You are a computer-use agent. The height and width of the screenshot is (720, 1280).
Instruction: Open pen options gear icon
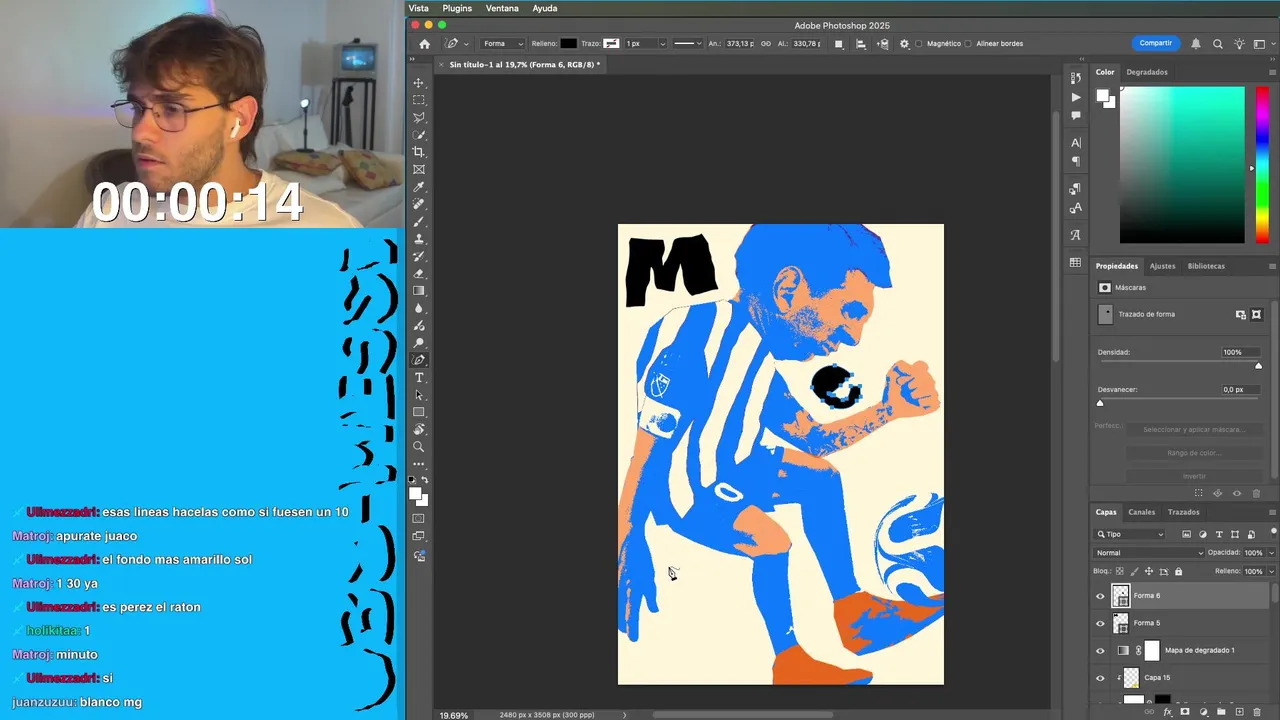point(905,44)
